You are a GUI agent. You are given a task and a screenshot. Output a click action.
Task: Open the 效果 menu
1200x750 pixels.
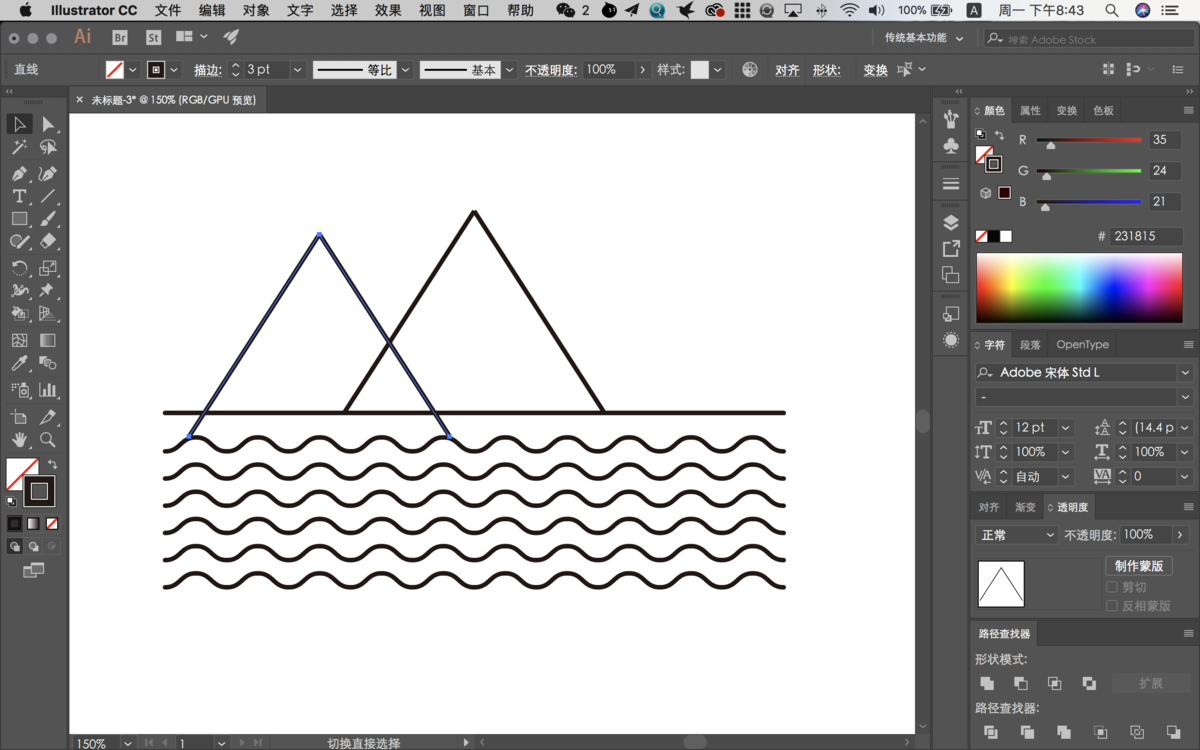(388, 10)
